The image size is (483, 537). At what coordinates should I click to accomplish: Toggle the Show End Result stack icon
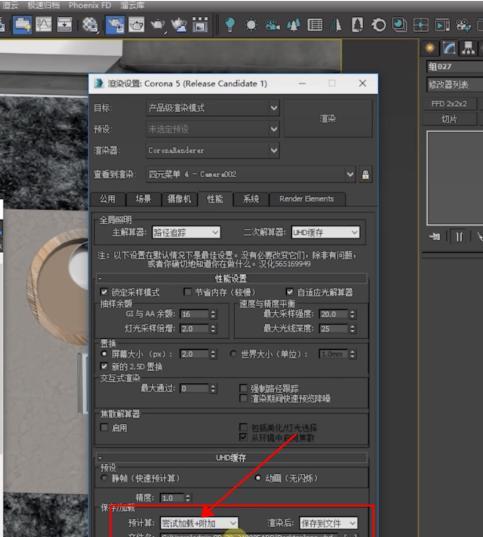(x=459, y=236)
